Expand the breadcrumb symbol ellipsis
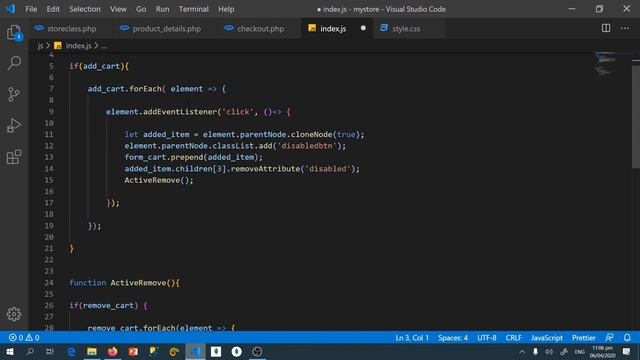This screenshot has height=360, width=640. [x=104, y=46]
